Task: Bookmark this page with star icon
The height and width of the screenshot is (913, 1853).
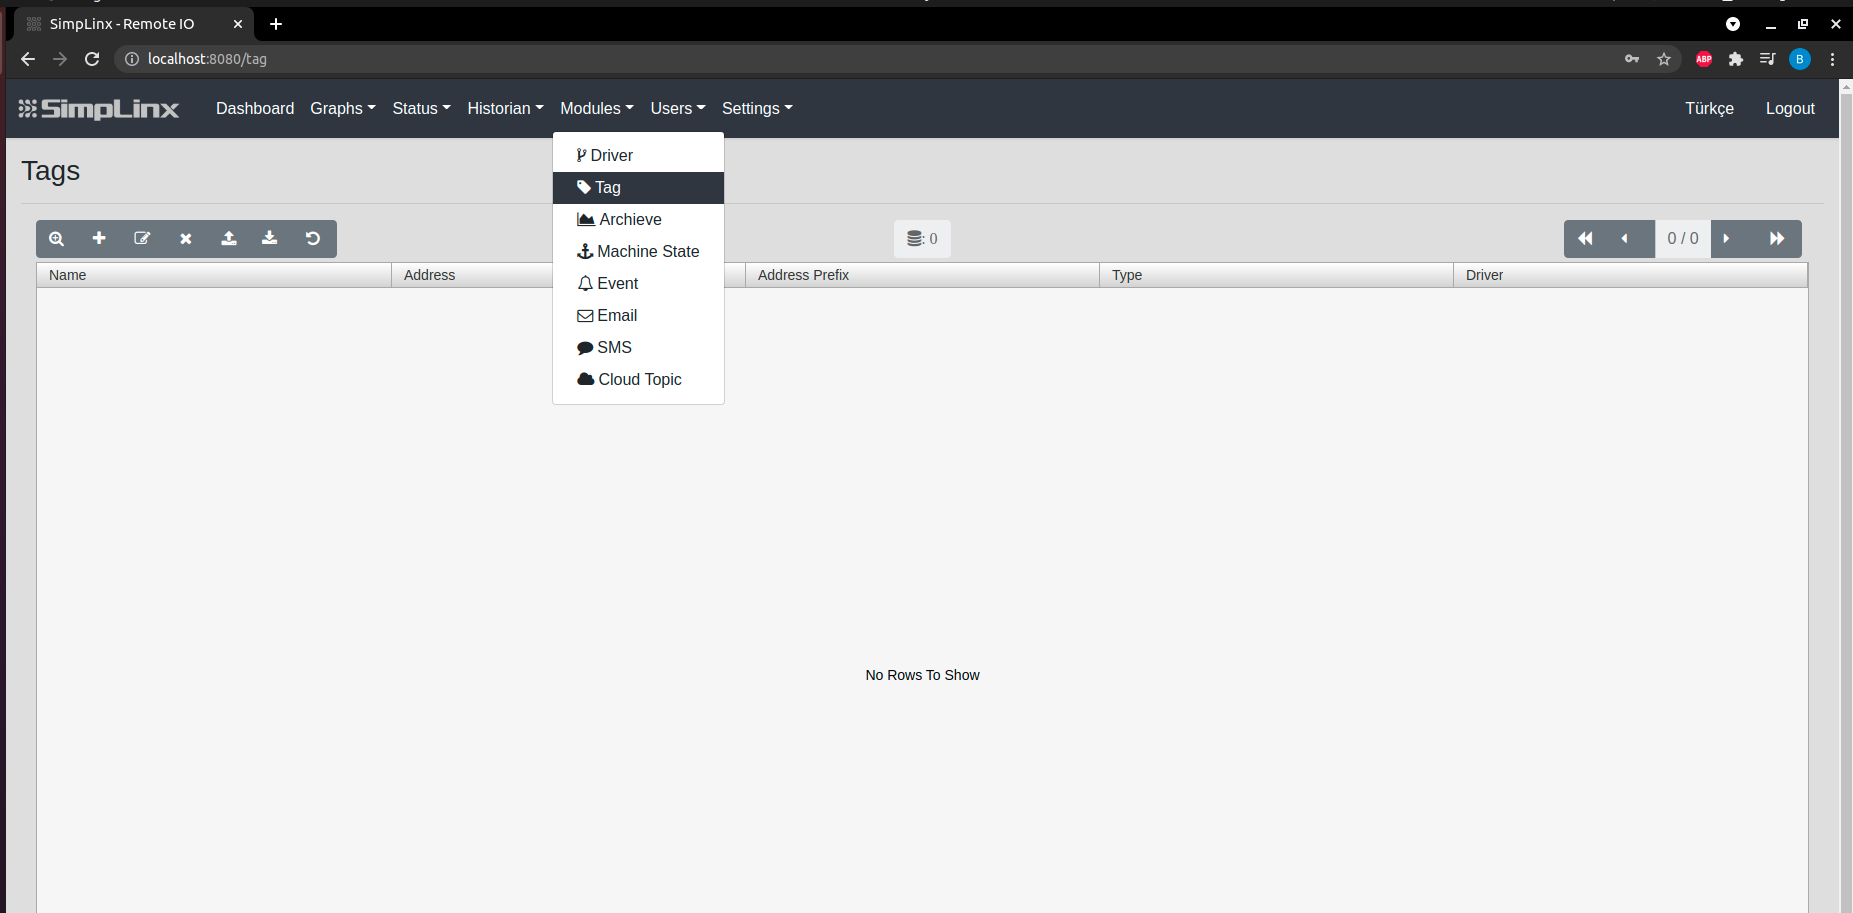Action: (1664, 59)
